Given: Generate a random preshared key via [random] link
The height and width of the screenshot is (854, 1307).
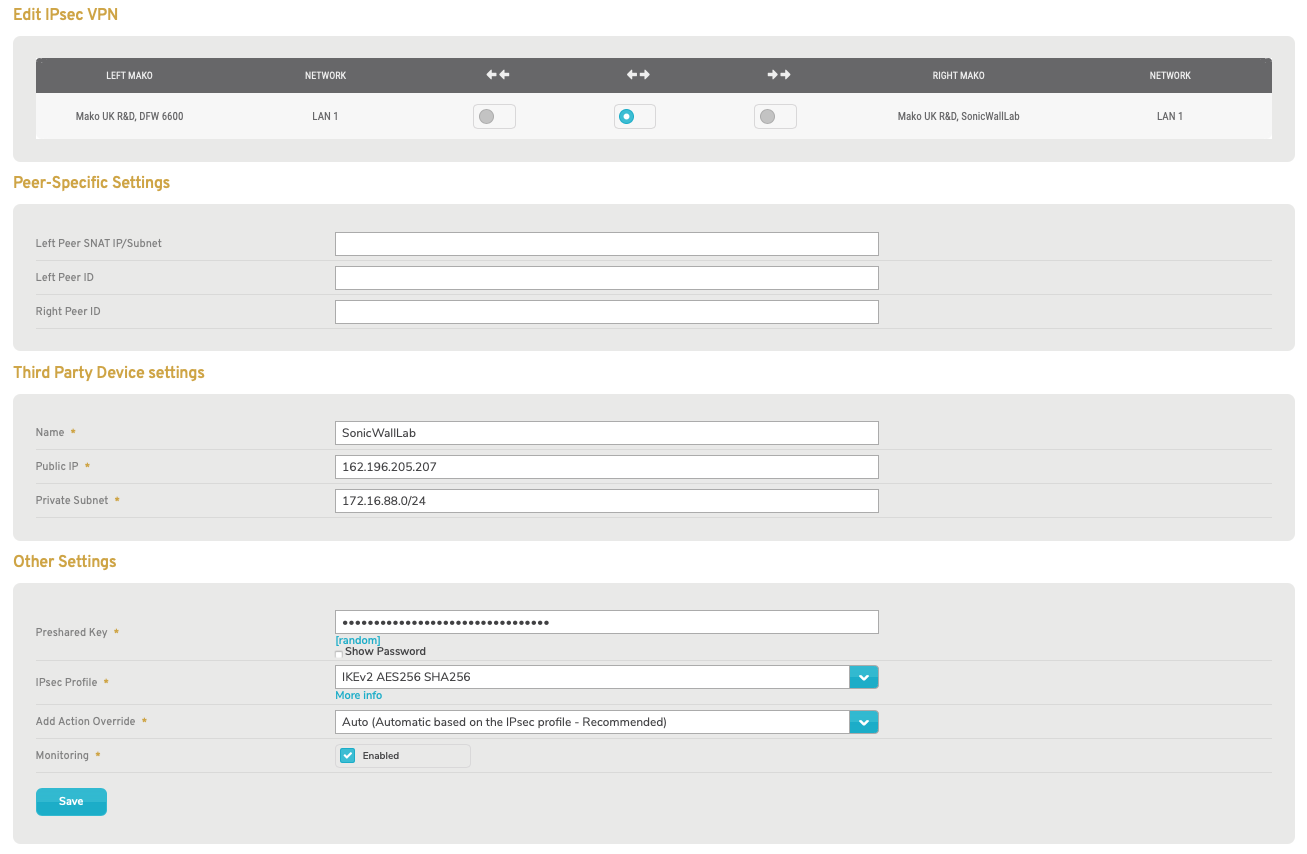Looking at the screenshot, I should click(x=357, y=639).
